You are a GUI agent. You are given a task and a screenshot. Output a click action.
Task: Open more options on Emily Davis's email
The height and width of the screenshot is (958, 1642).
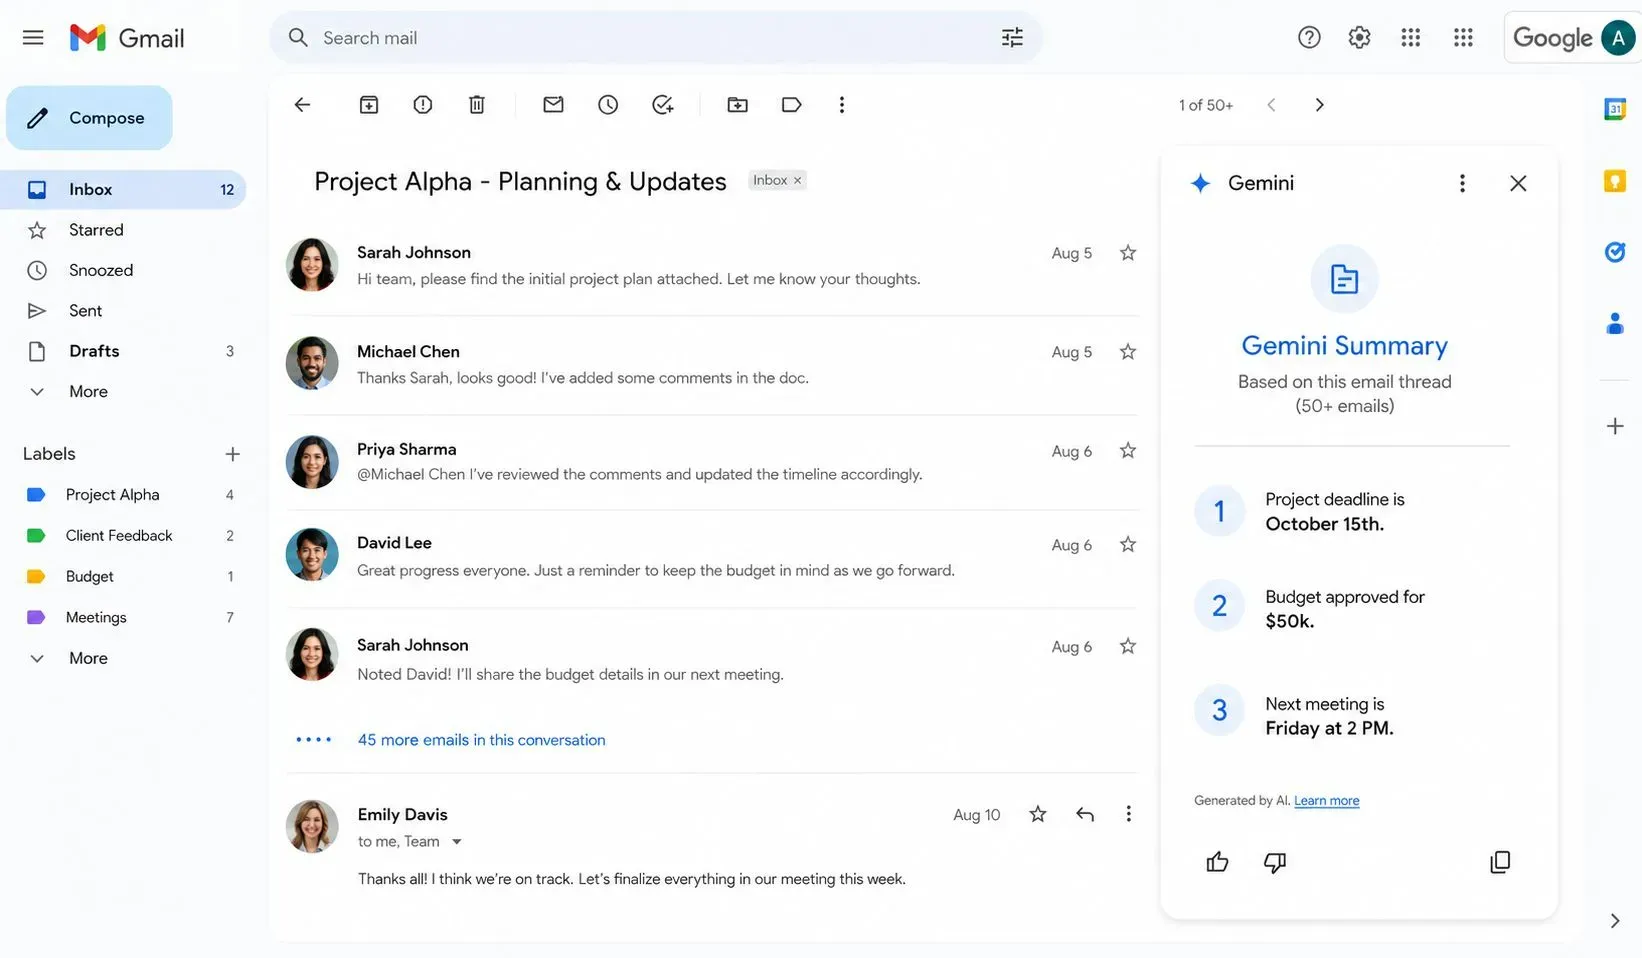[x=1128, y=814]
